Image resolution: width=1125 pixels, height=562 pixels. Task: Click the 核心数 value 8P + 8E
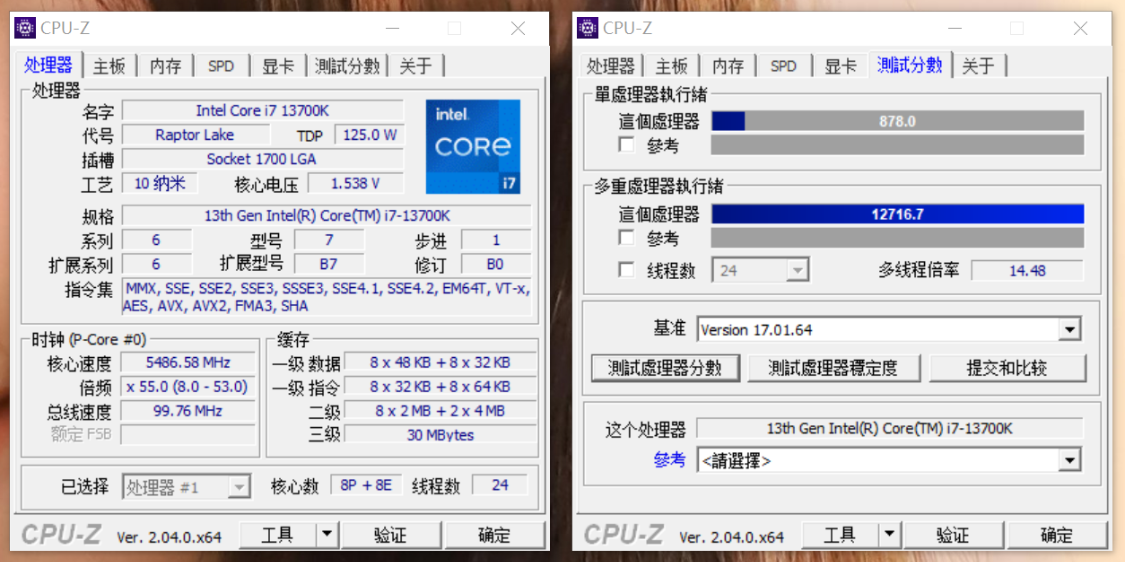pos(366,485)
